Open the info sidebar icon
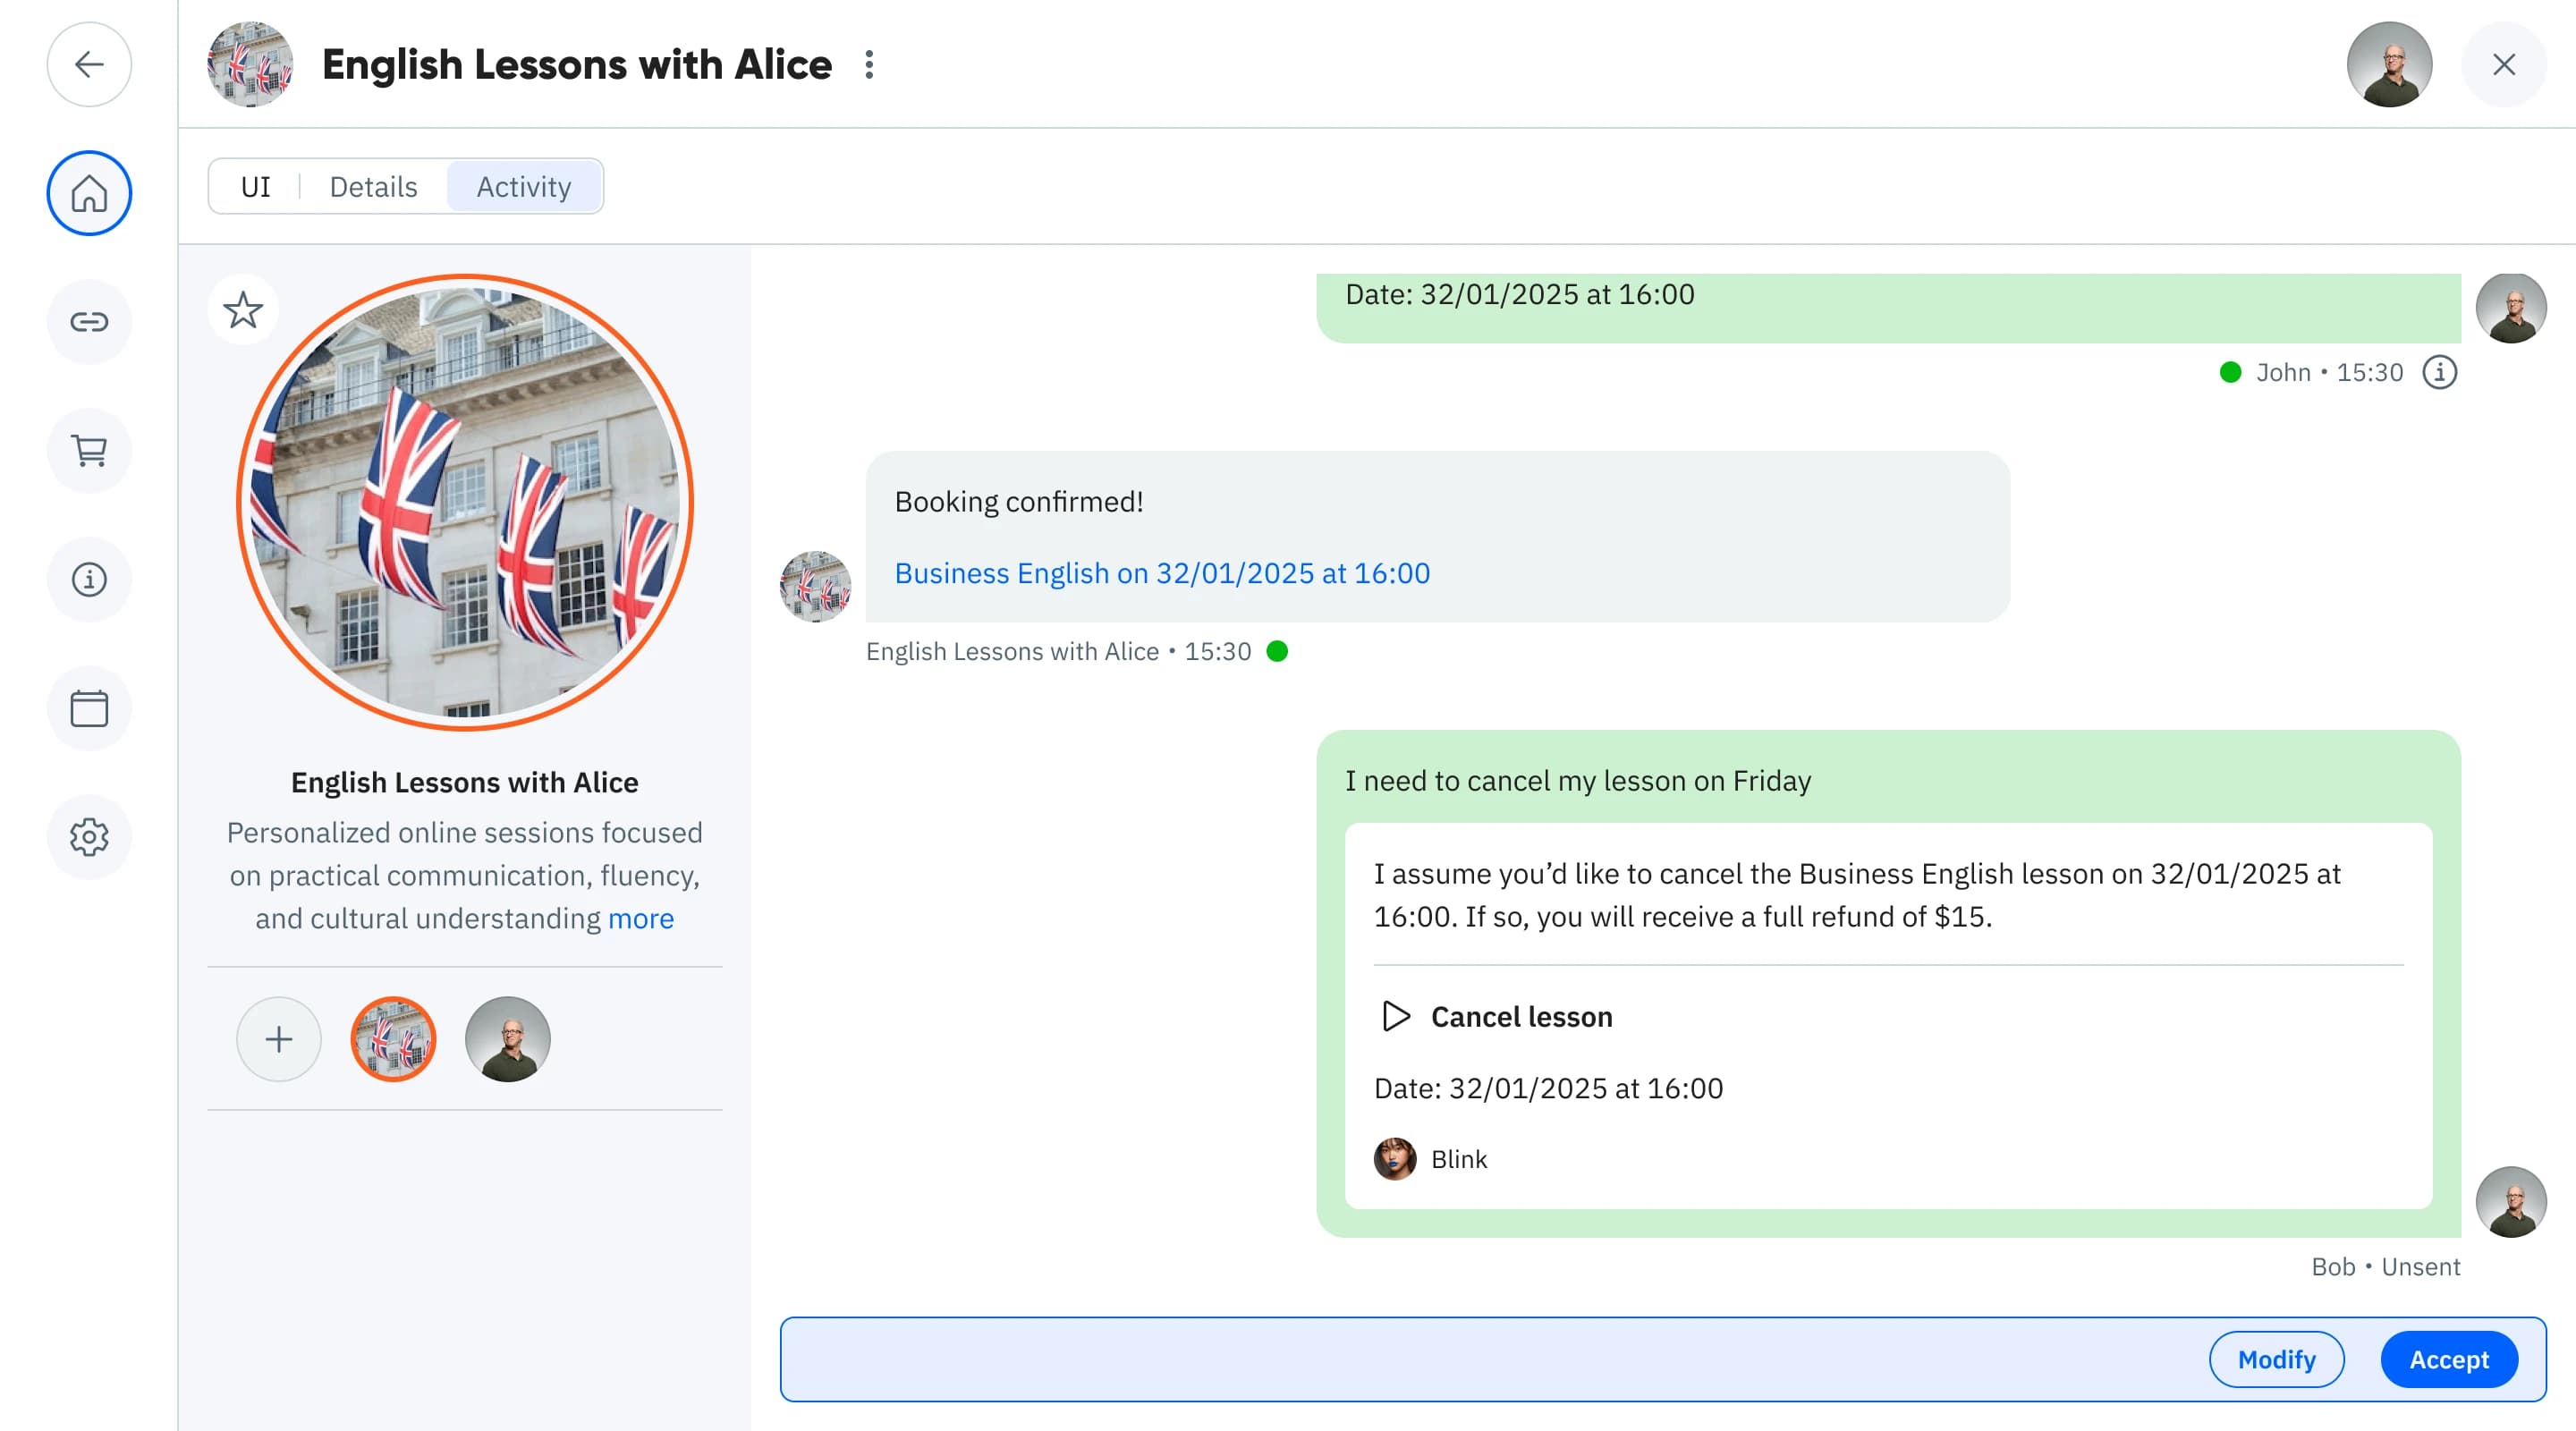The width and height of the screenshot is (2576, 1431). 89,579
